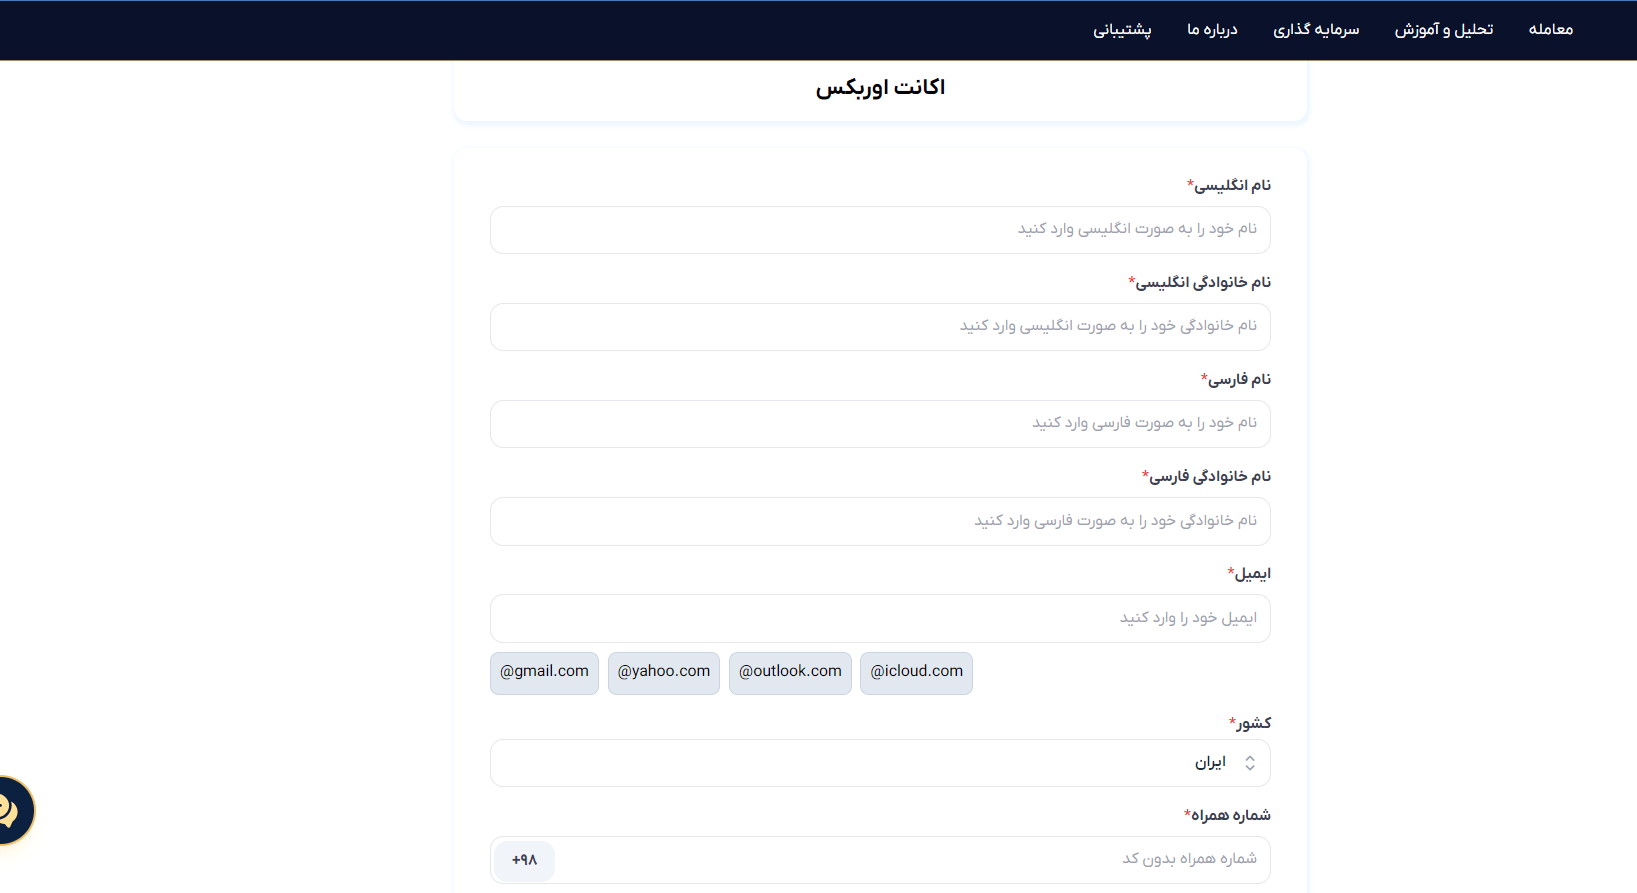Image resolution: width=1637 pixels, height=893 pixels.
Task: Click the country dropdown chevron arrows
Action: click(1250, 763)
